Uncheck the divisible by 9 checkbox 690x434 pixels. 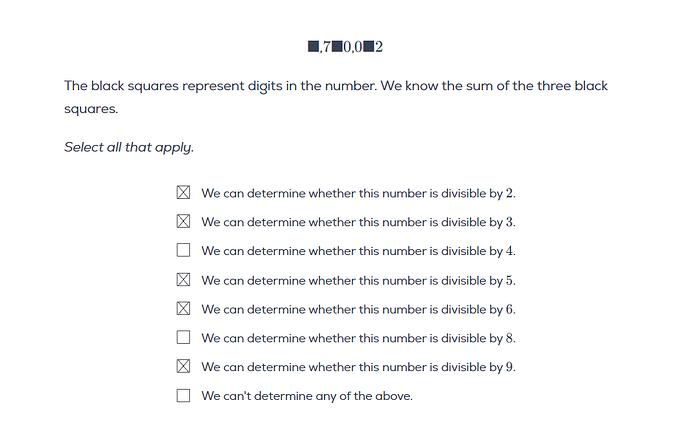pyautogui.click(x=184, y=366)
